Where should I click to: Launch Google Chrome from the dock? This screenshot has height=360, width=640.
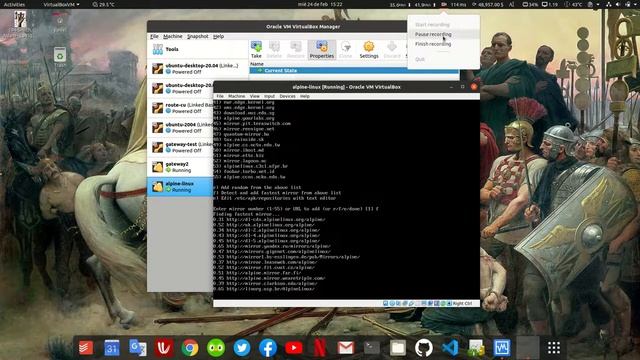coord(190,348)
